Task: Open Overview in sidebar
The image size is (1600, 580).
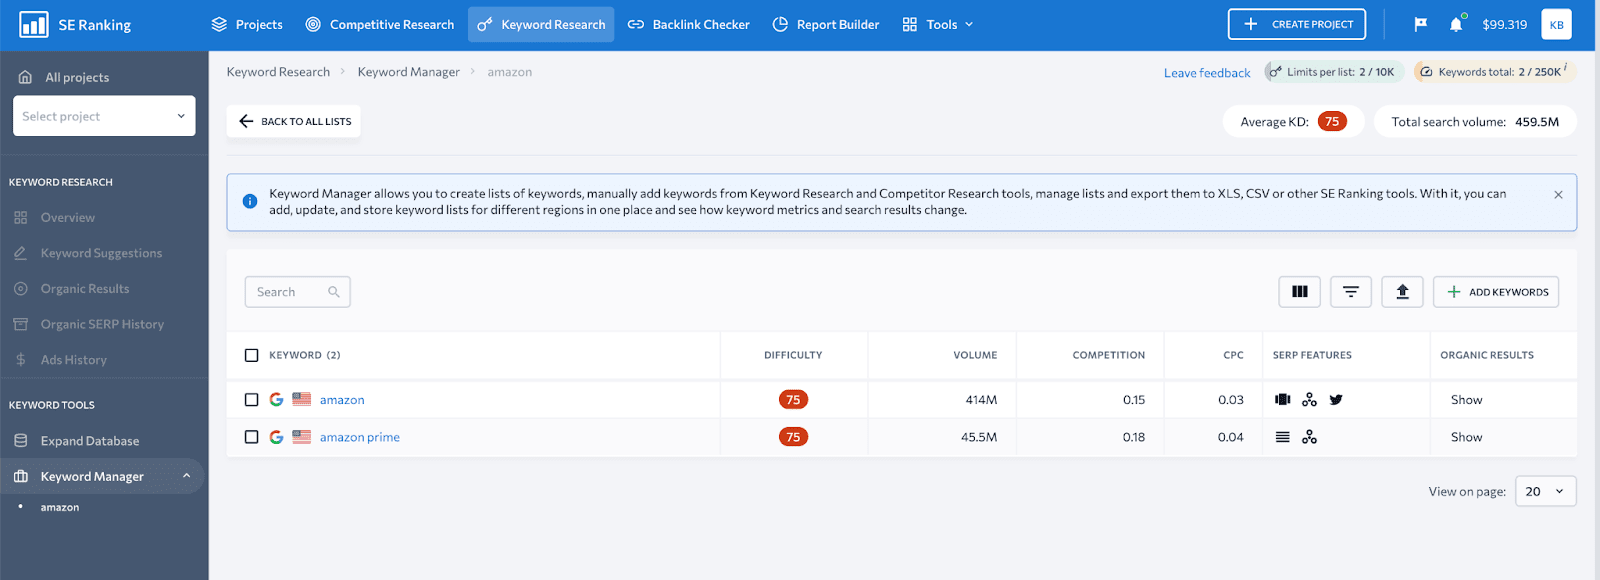Action: pos(68,217)
